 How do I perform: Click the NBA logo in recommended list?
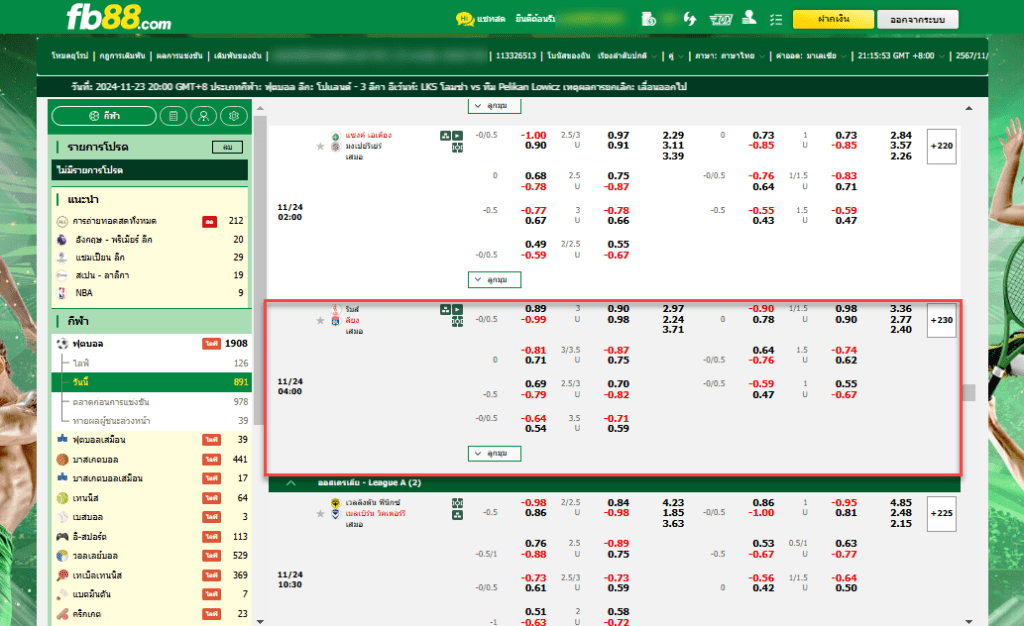click(x=62, y=293)
